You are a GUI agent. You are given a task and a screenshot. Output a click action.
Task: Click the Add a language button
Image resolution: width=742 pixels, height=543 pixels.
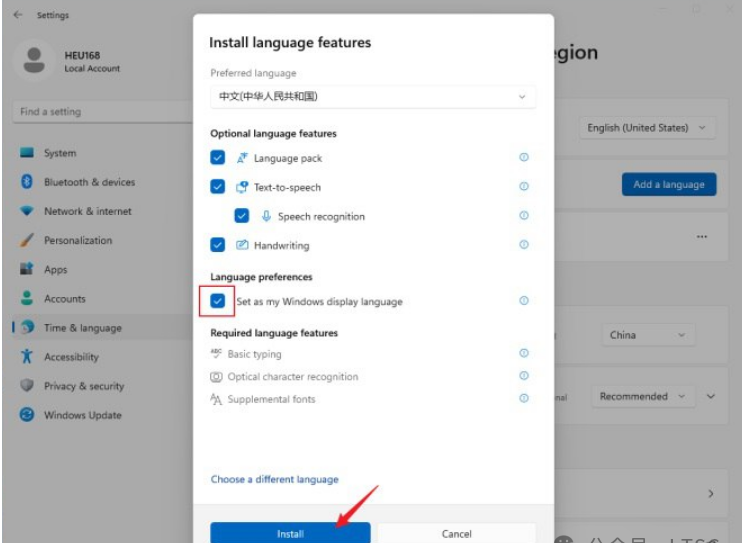point(669,184)
